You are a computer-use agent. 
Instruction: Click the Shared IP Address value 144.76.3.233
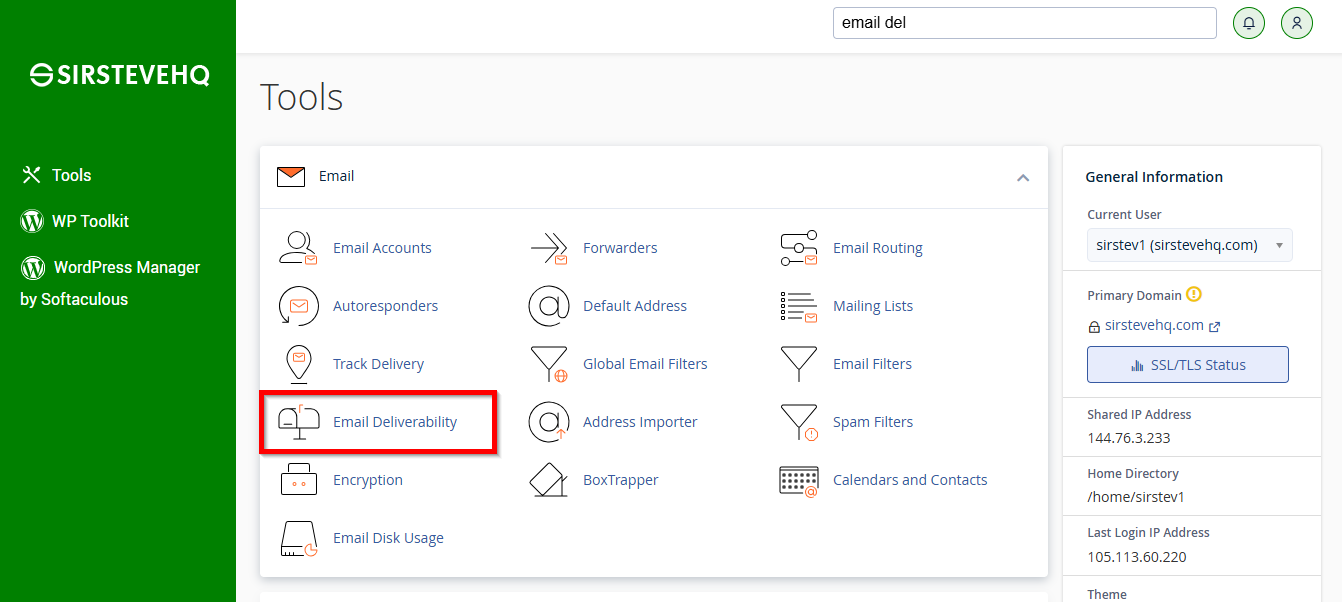pyautogui.click(x=1129, y=438)
